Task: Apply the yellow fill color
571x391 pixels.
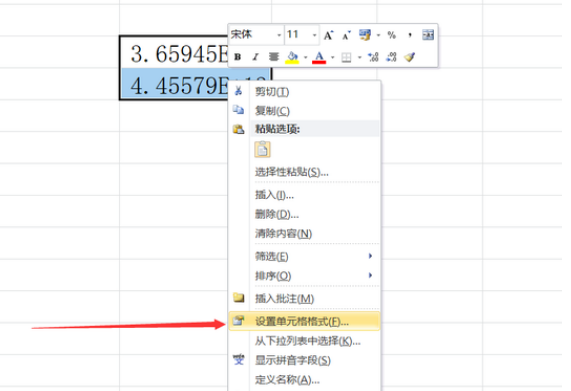Action: coord(292,57)
